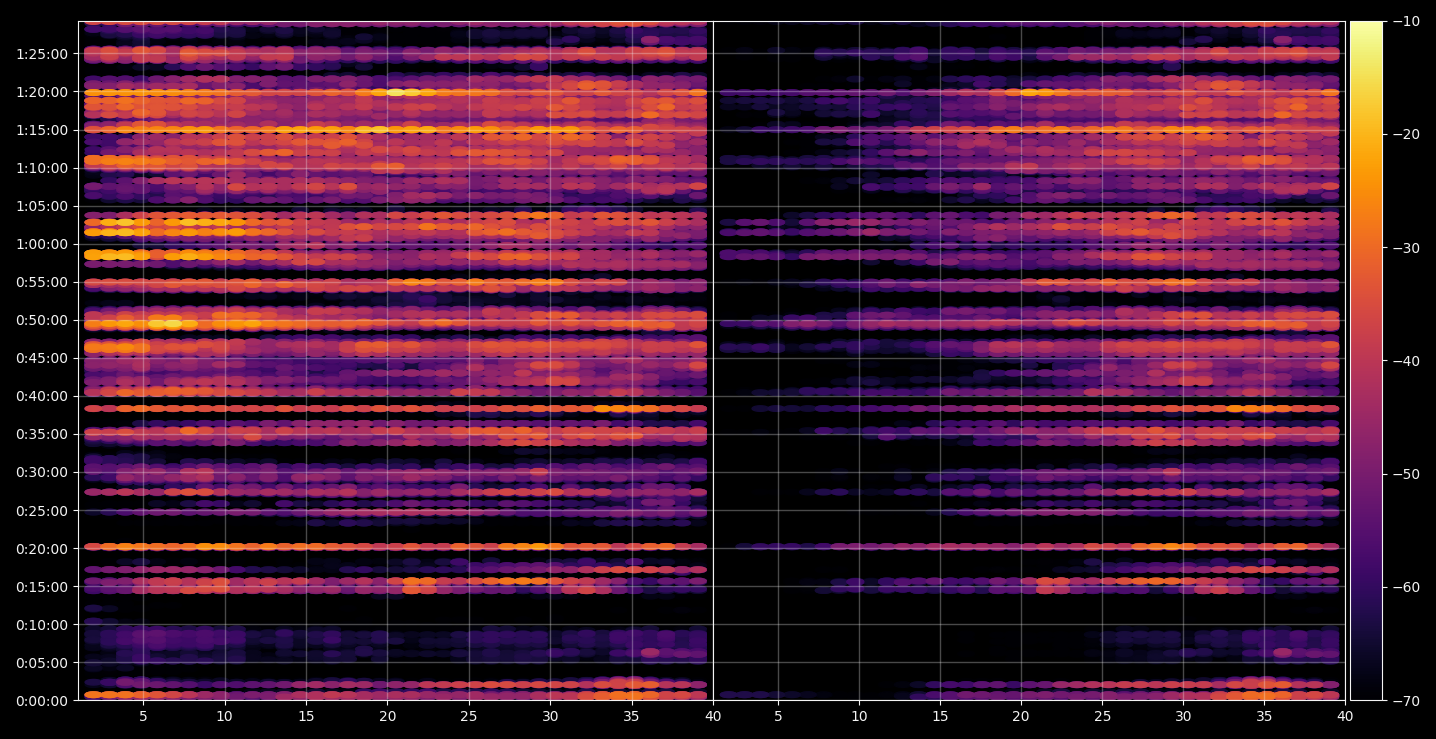Image resolution: width=1436 pixels, height=739 pixels.
Task: Click x-axis tick 35 under the left heatmap
Action: click(x=631, y=716)
